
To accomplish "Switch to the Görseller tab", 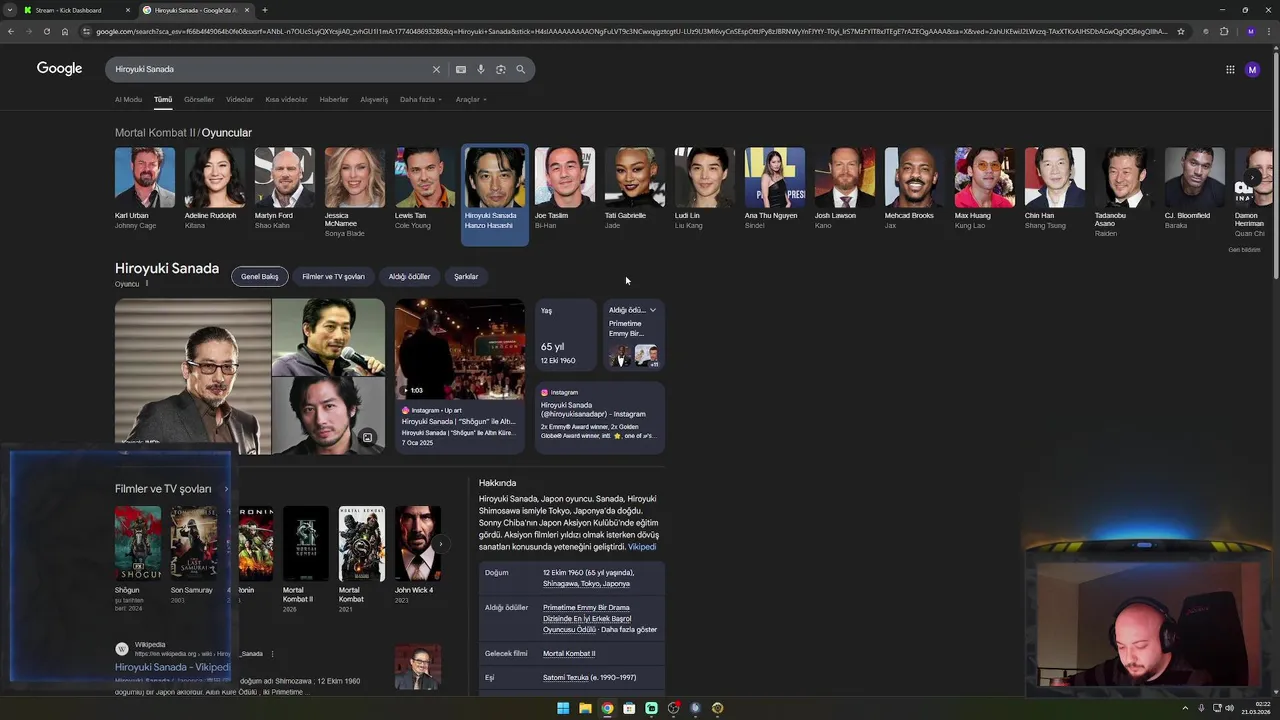I will [x=199, y=99].
